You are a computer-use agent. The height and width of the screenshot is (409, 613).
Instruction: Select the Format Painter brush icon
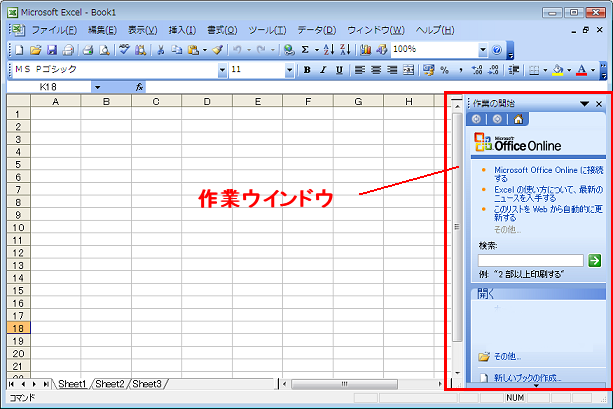pos(218,50)
